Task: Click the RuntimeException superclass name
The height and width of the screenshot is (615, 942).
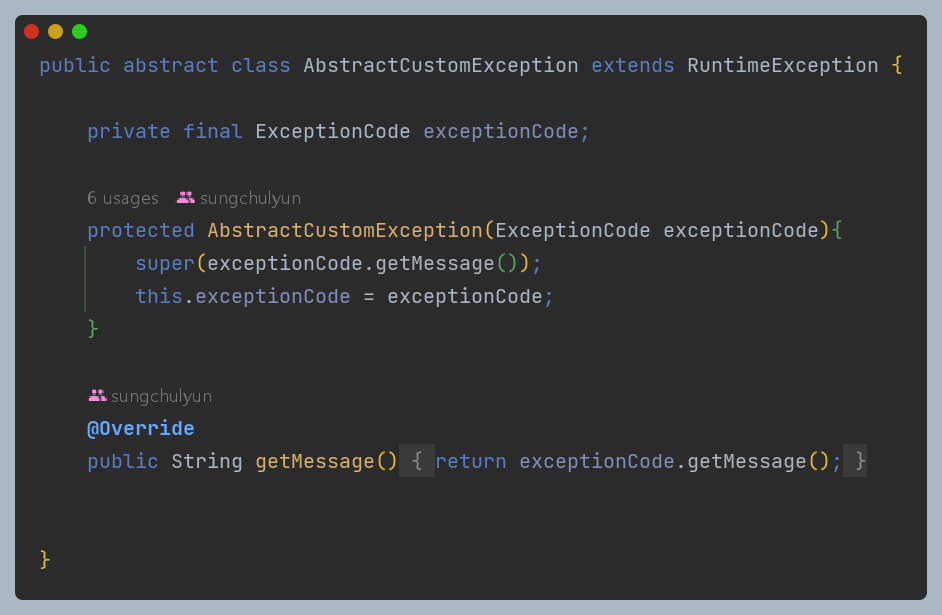Action: click(x=783, y=66)
